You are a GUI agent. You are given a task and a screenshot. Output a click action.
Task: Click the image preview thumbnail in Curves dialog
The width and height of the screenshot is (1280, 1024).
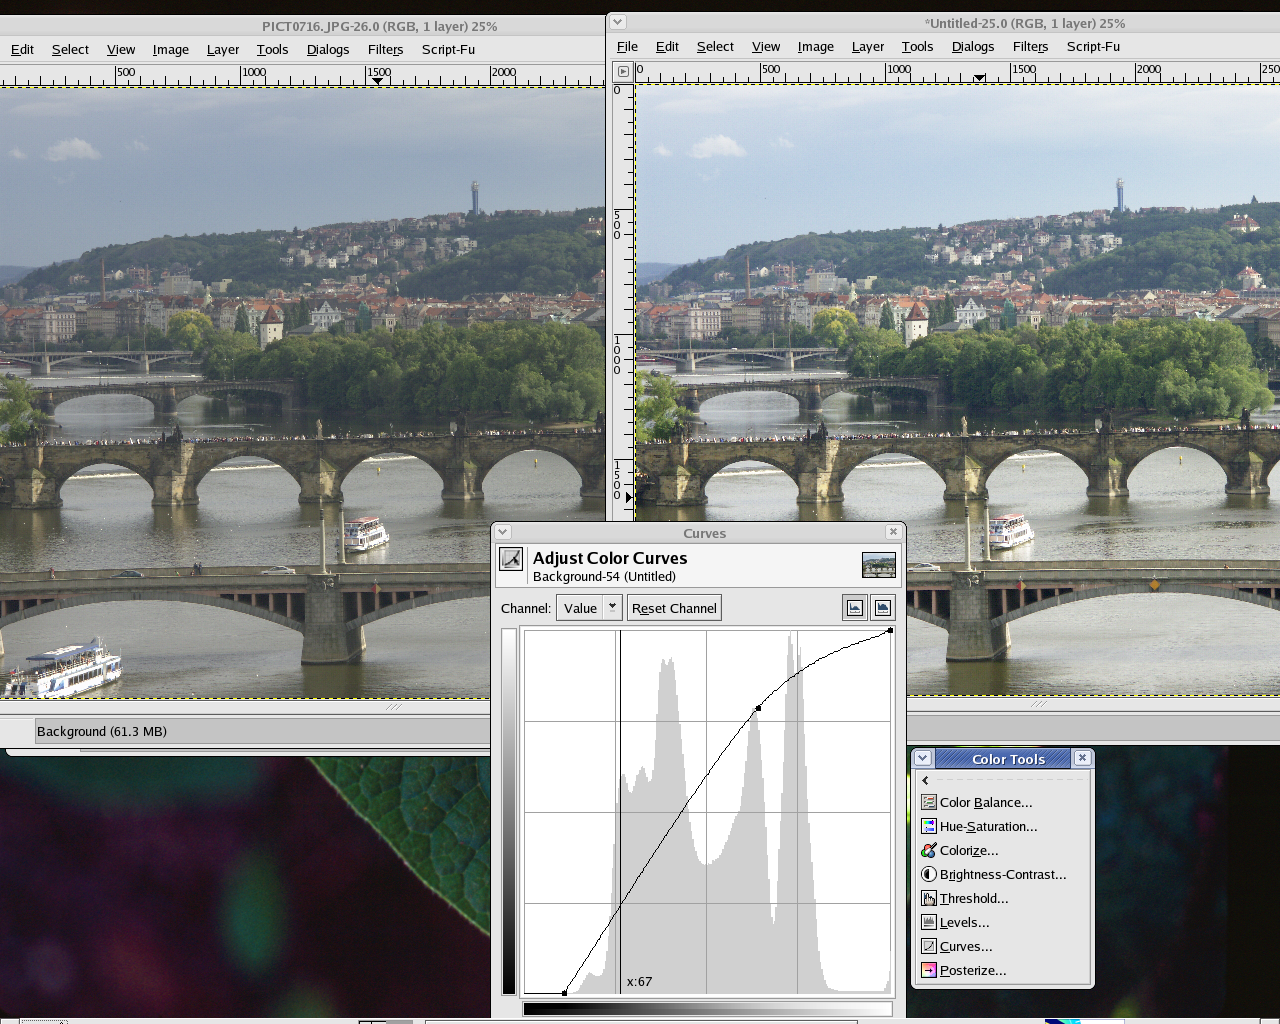pos(879,565)
